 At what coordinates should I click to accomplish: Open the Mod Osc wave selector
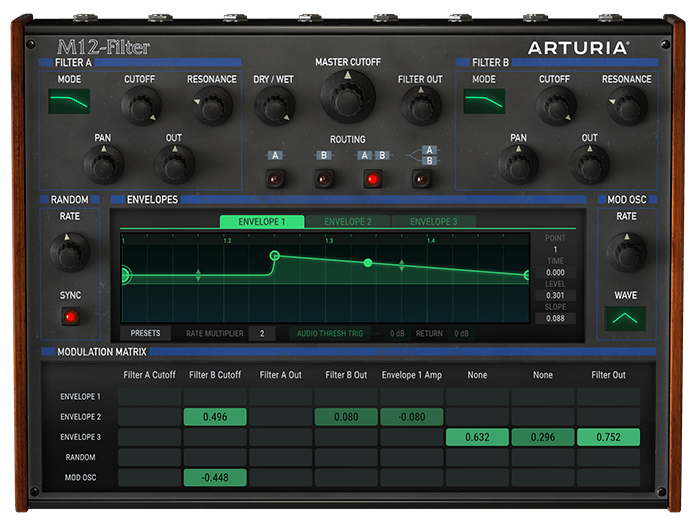point(625,318)
